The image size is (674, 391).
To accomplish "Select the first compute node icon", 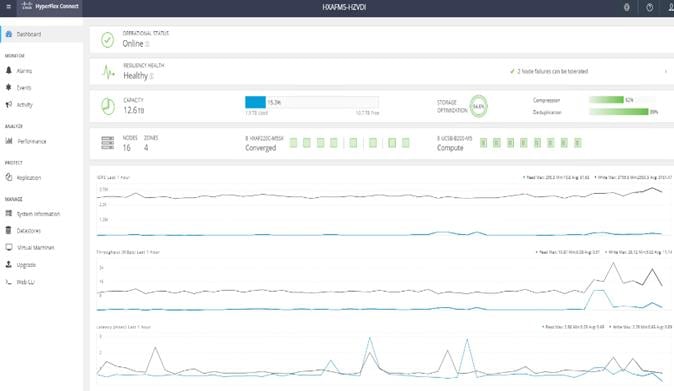I will [483, 143].
